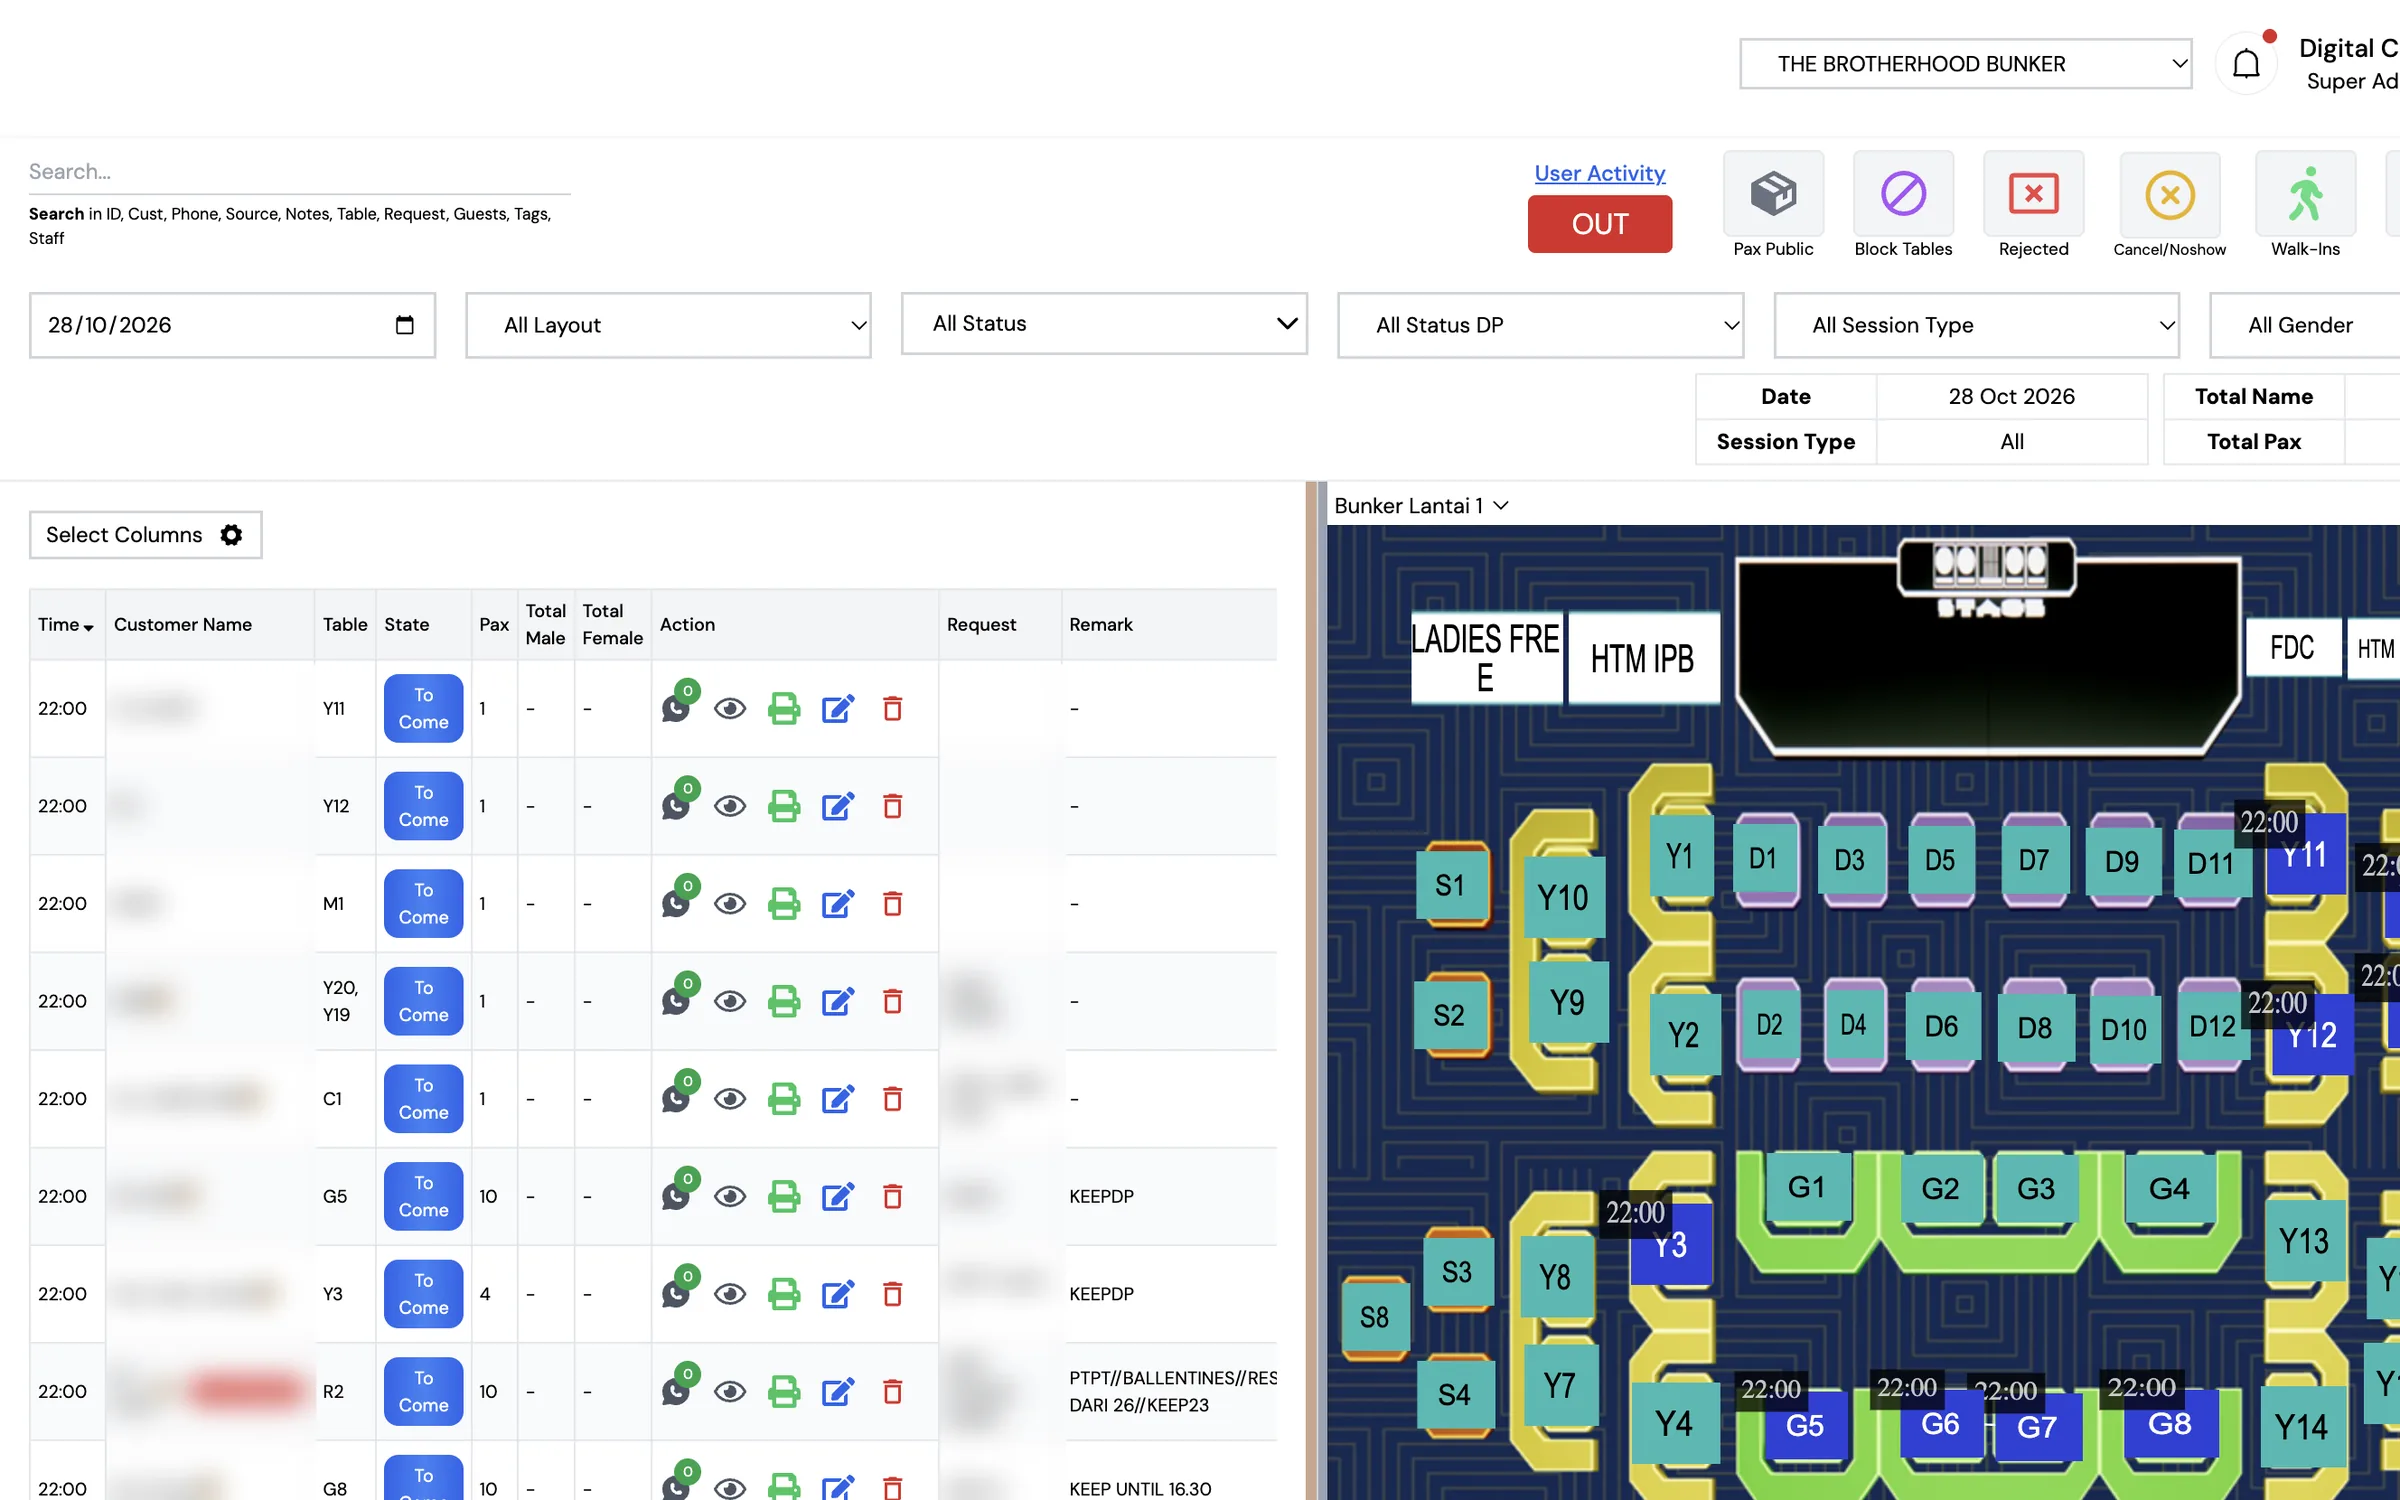2400x1500 pixels.
Task: Click To Come state for G5
Action: click(x=424, y=1196)
